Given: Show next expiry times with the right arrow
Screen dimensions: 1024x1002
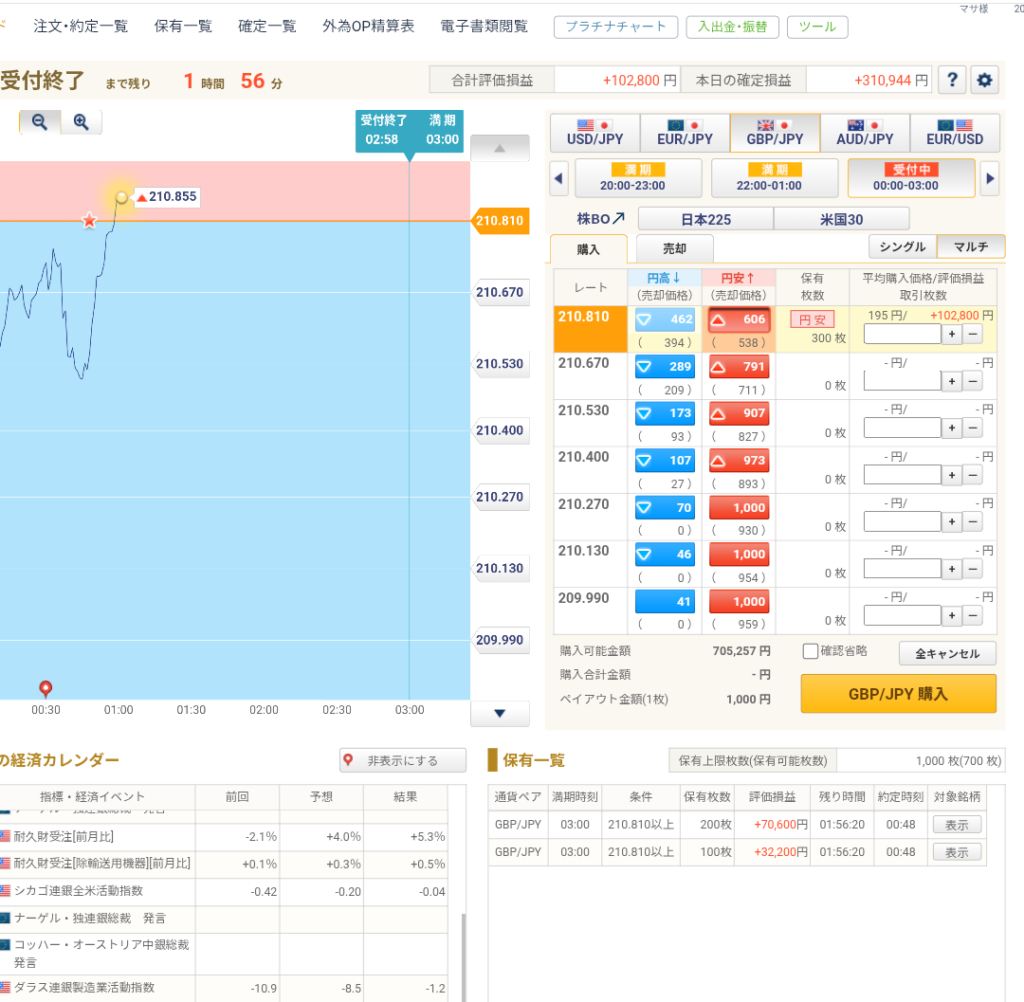Looking at the screenshot, I should pyautogui.click(x=991, y=180).
